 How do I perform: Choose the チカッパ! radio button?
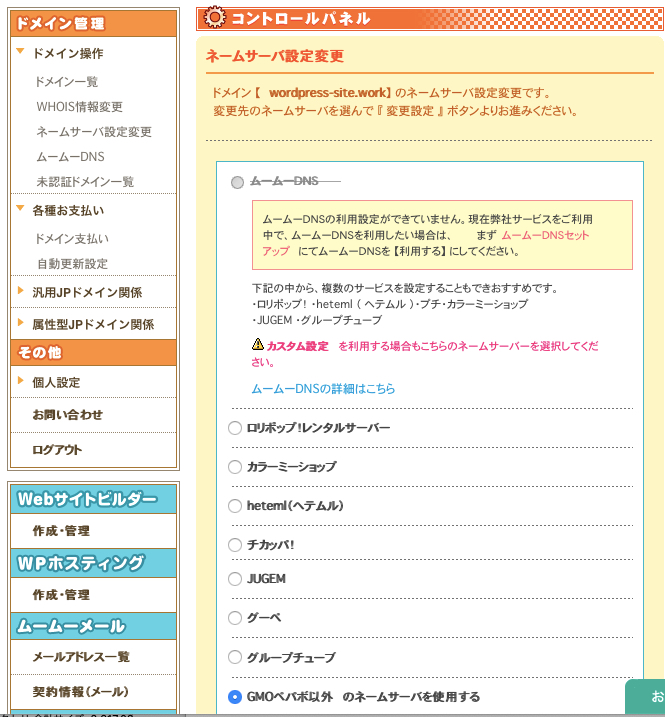click(235, 545)
